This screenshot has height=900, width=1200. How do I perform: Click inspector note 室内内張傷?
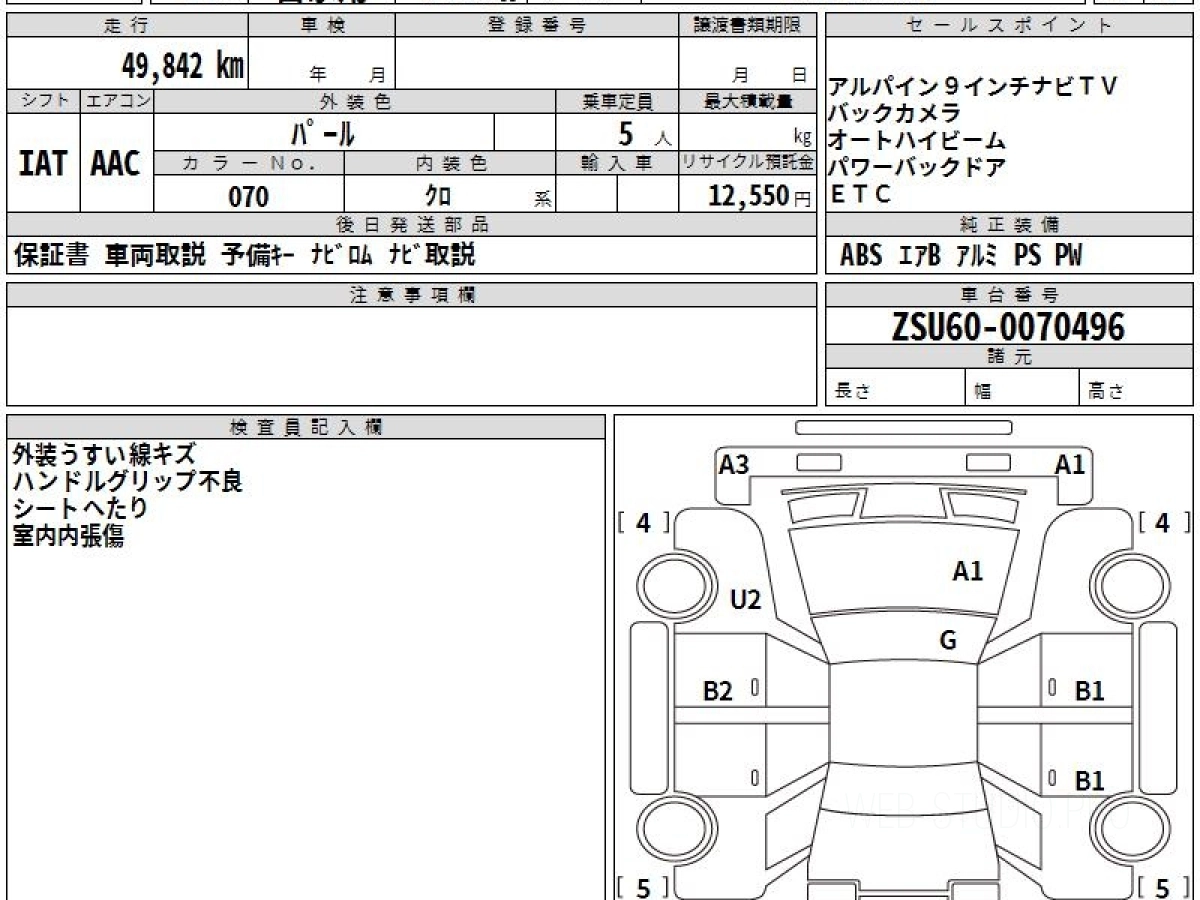point(68,535)
